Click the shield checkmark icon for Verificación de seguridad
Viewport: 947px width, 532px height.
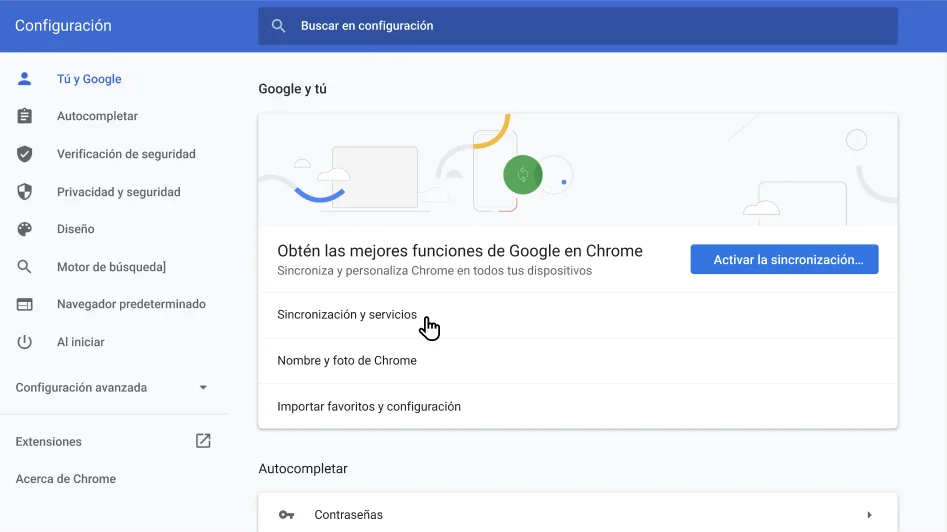click(25, 154)
